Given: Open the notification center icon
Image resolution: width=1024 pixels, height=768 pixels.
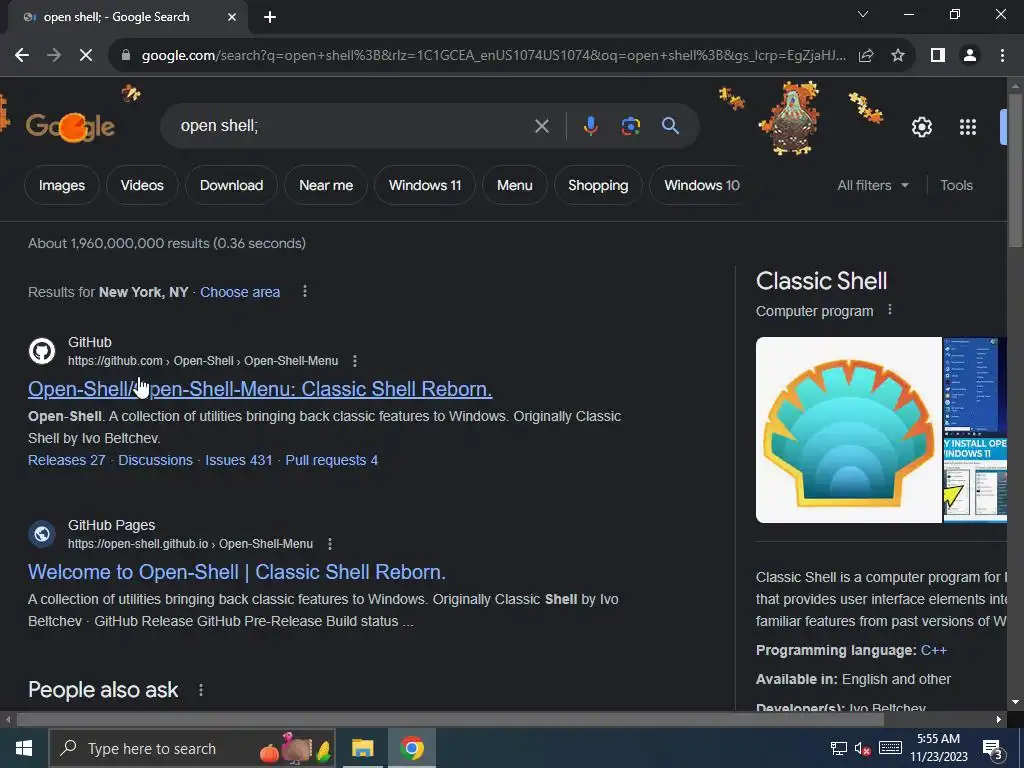Looking at the screenshot, I should coord(993,750).
